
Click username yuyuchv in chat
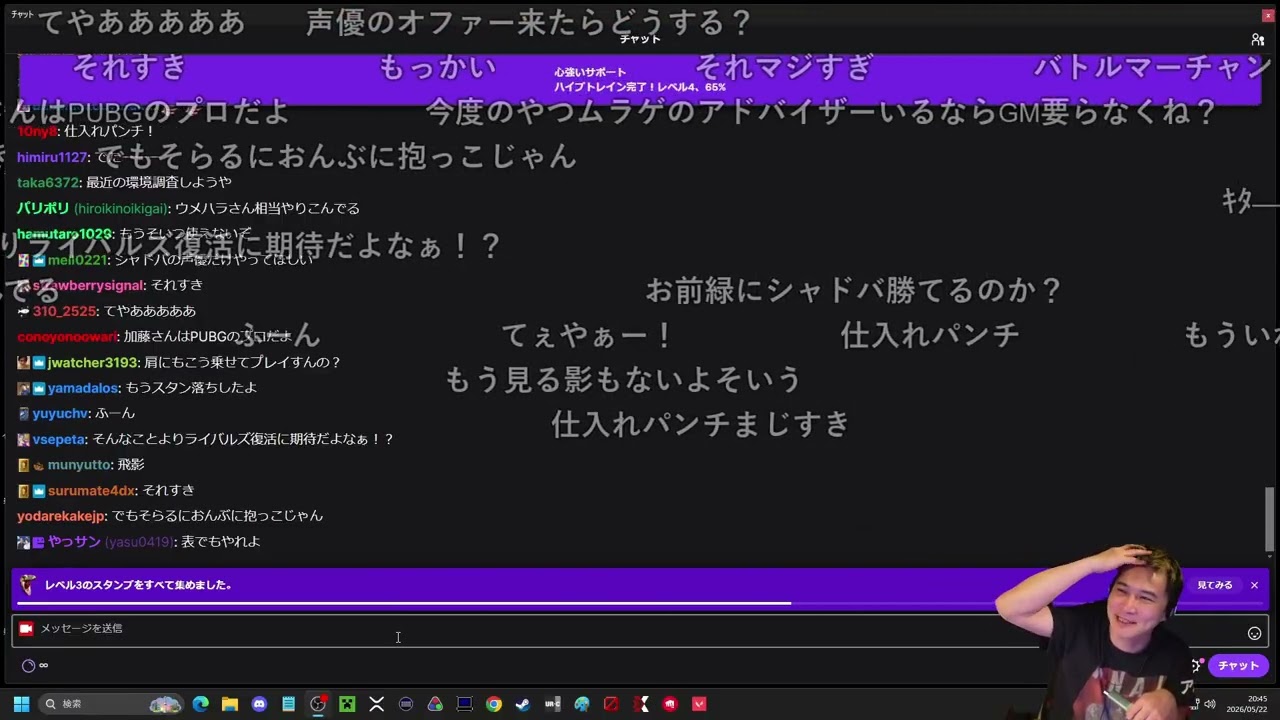coord(60,413)
